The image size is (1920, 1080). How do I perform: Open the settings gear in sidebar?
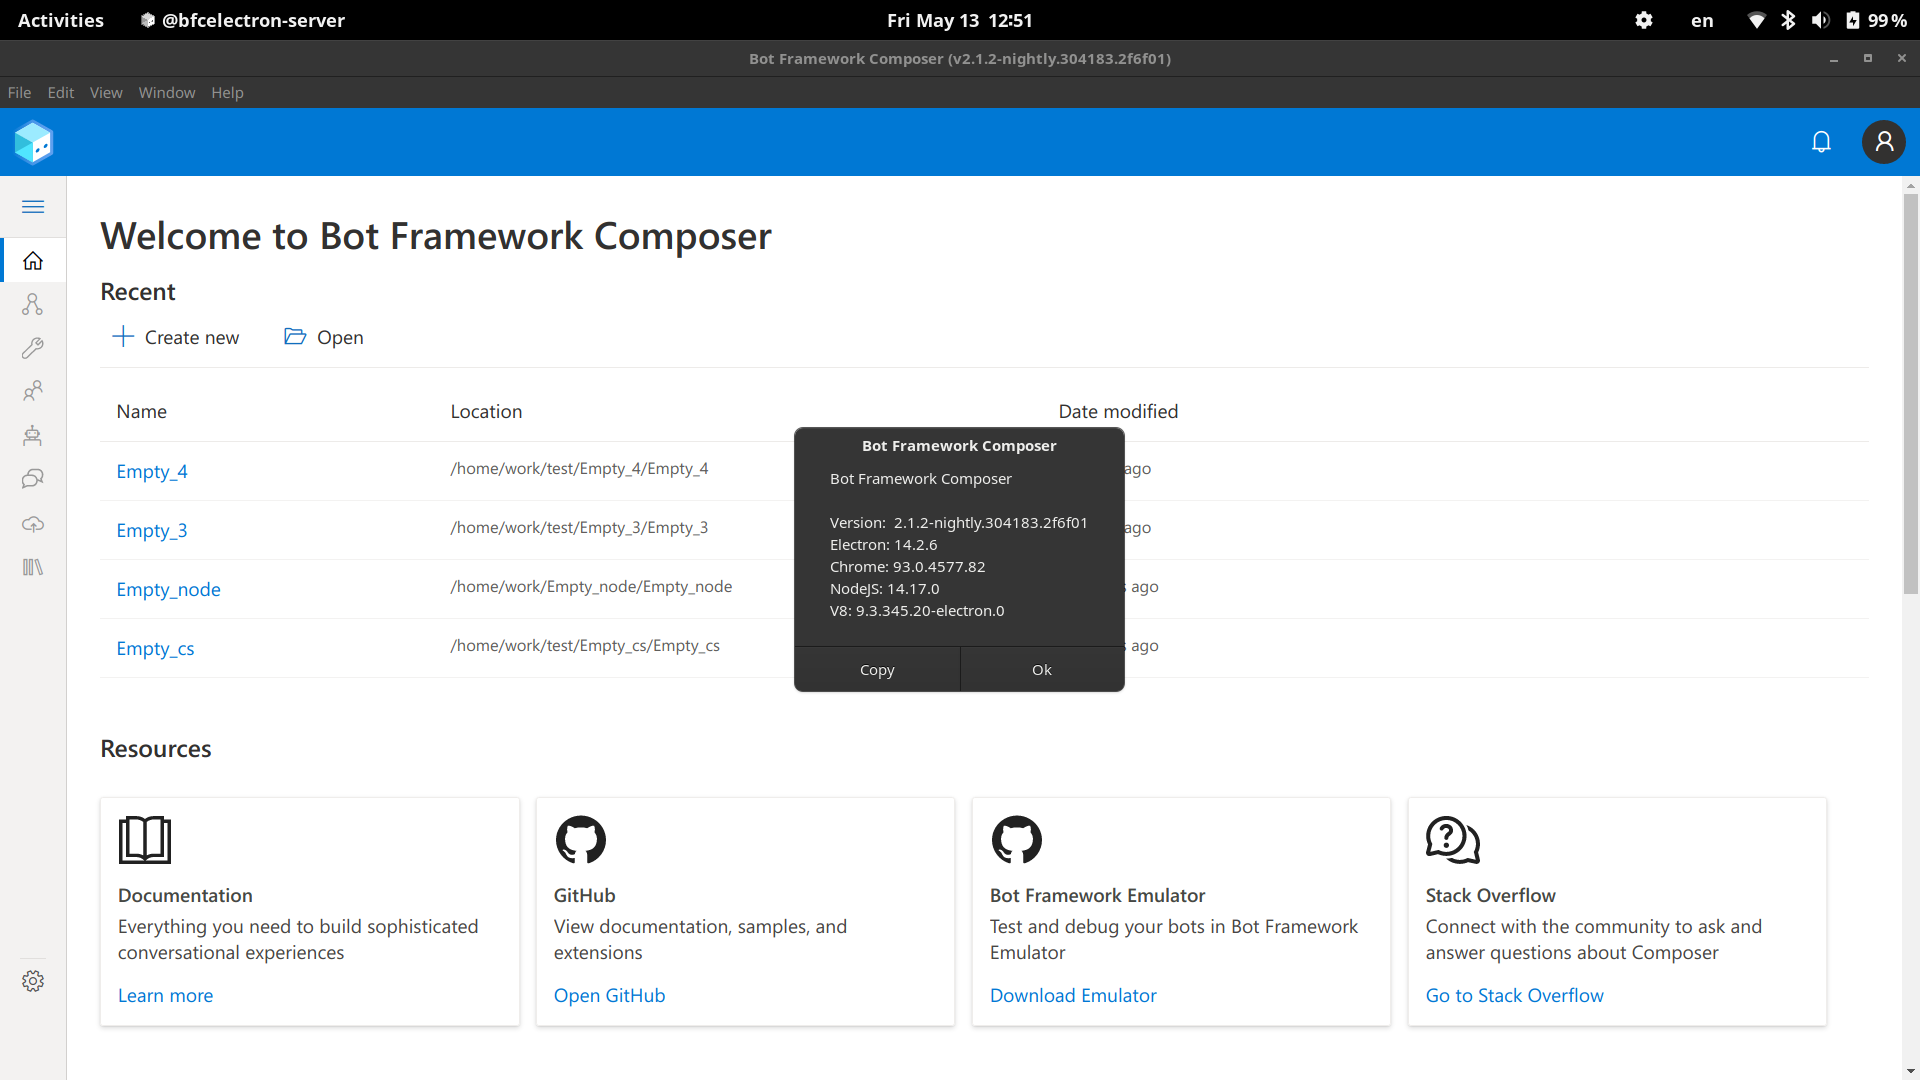pos(33,981)
